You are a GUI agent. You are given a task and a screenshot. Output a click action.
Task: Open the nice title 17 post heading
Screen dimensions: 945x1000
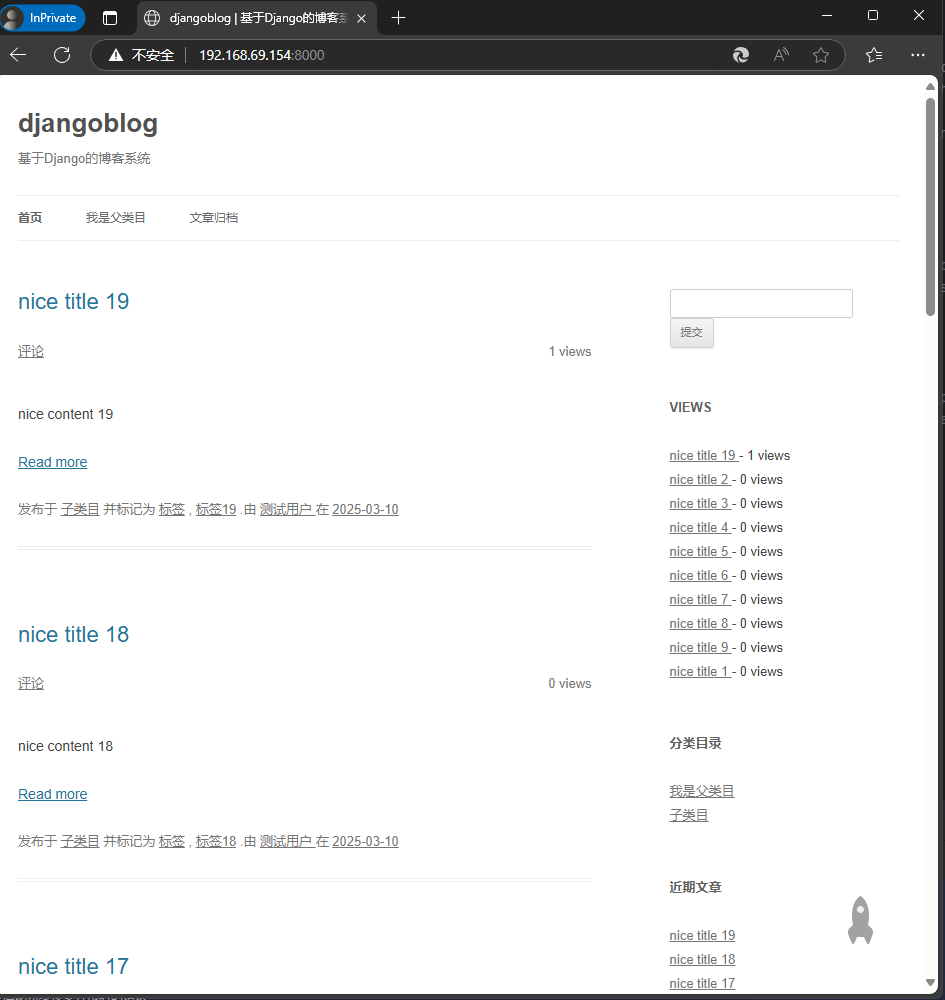pyautogui.click(x=73, y=966)
